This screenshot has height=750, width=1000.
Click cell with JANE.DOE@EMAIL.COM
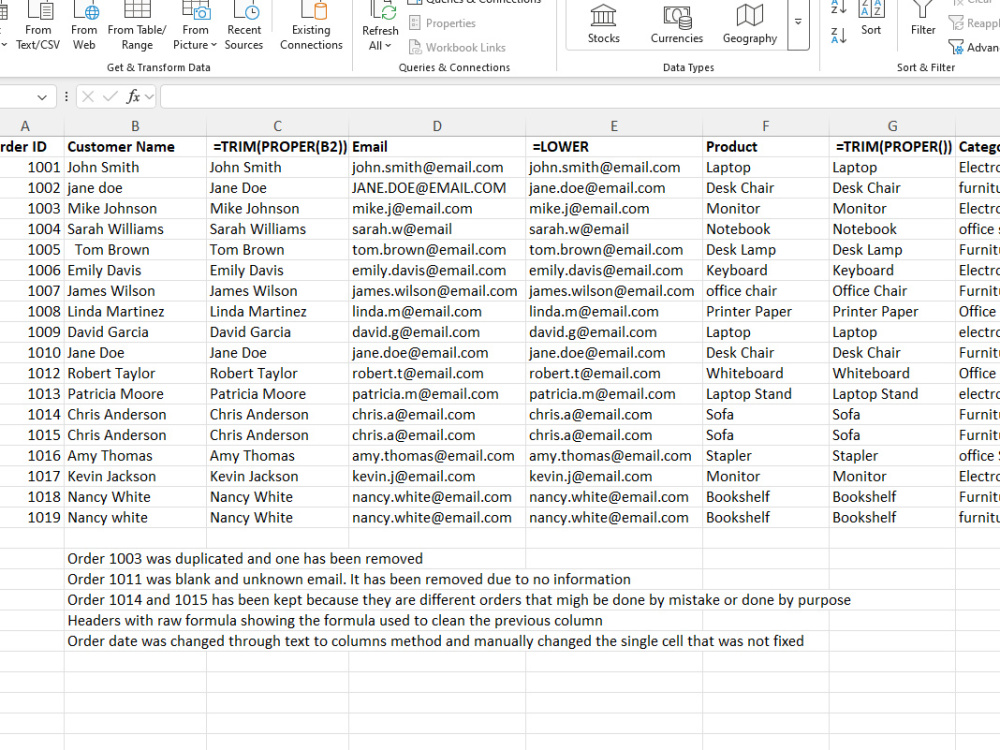[x=437, y=188]
